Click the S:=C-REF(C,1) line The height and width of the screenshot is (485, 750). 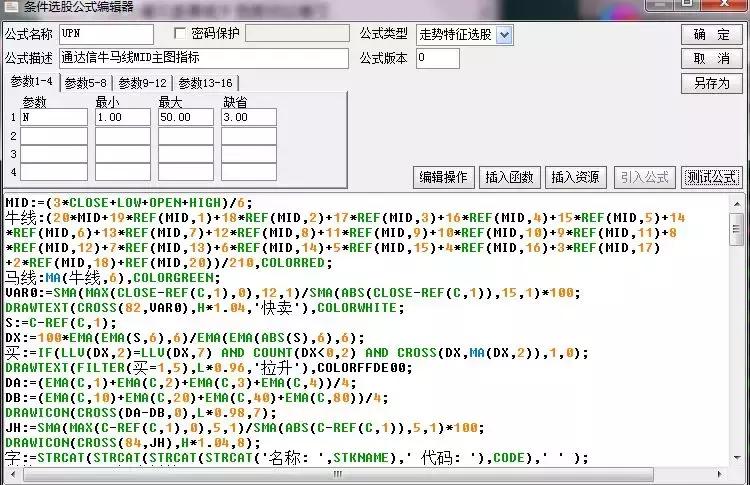[x=61, y=323]
